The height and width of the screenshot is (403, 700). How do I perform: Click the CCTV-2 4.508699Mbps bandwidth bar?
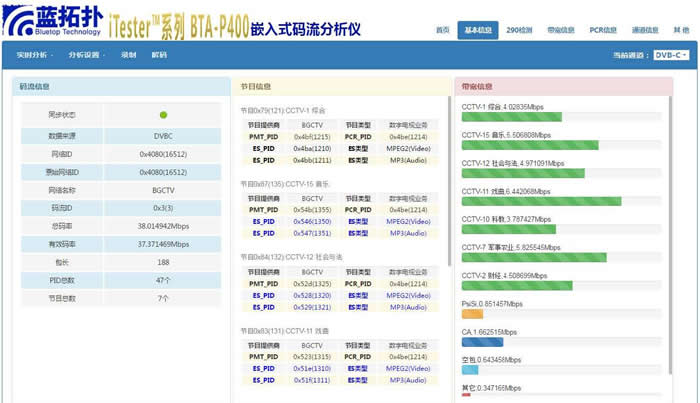click(517, 286)
